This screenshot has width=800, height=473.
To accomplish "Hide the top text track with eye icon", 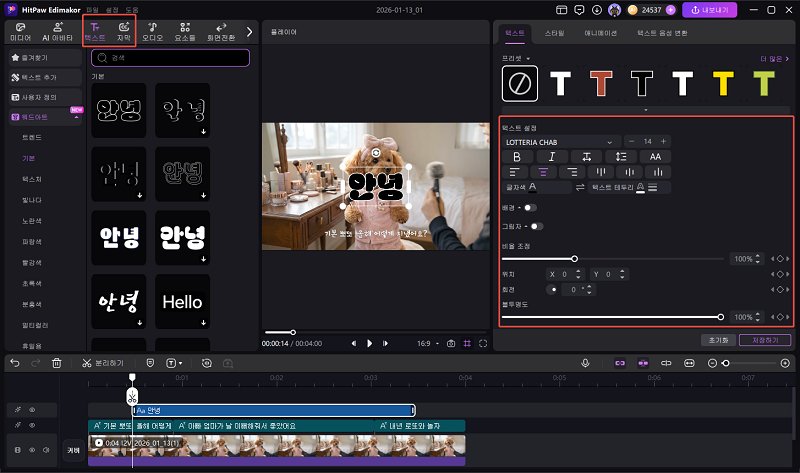I will [31, 410].
